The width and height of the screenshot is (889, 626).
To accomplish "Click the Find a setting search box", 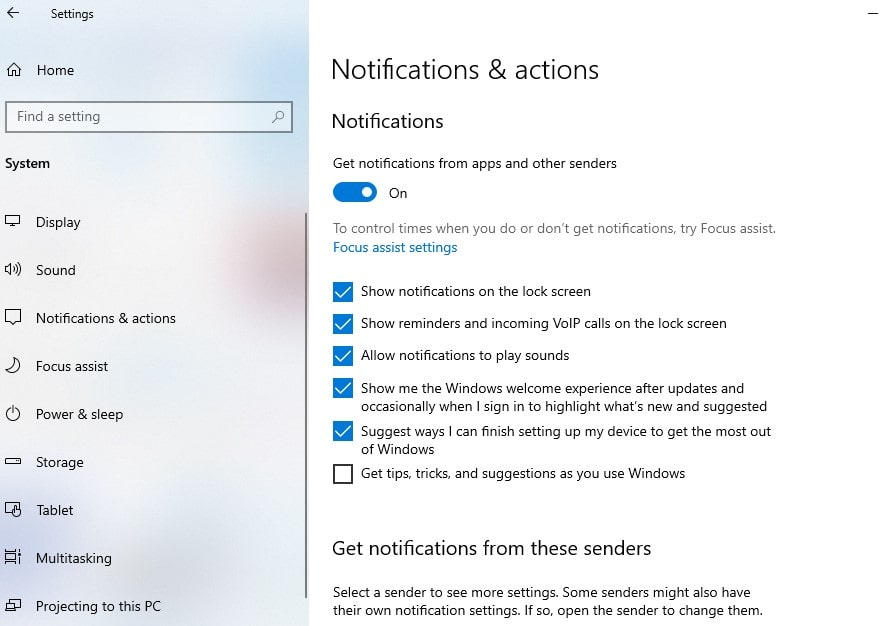I will [x=149, y=117].
